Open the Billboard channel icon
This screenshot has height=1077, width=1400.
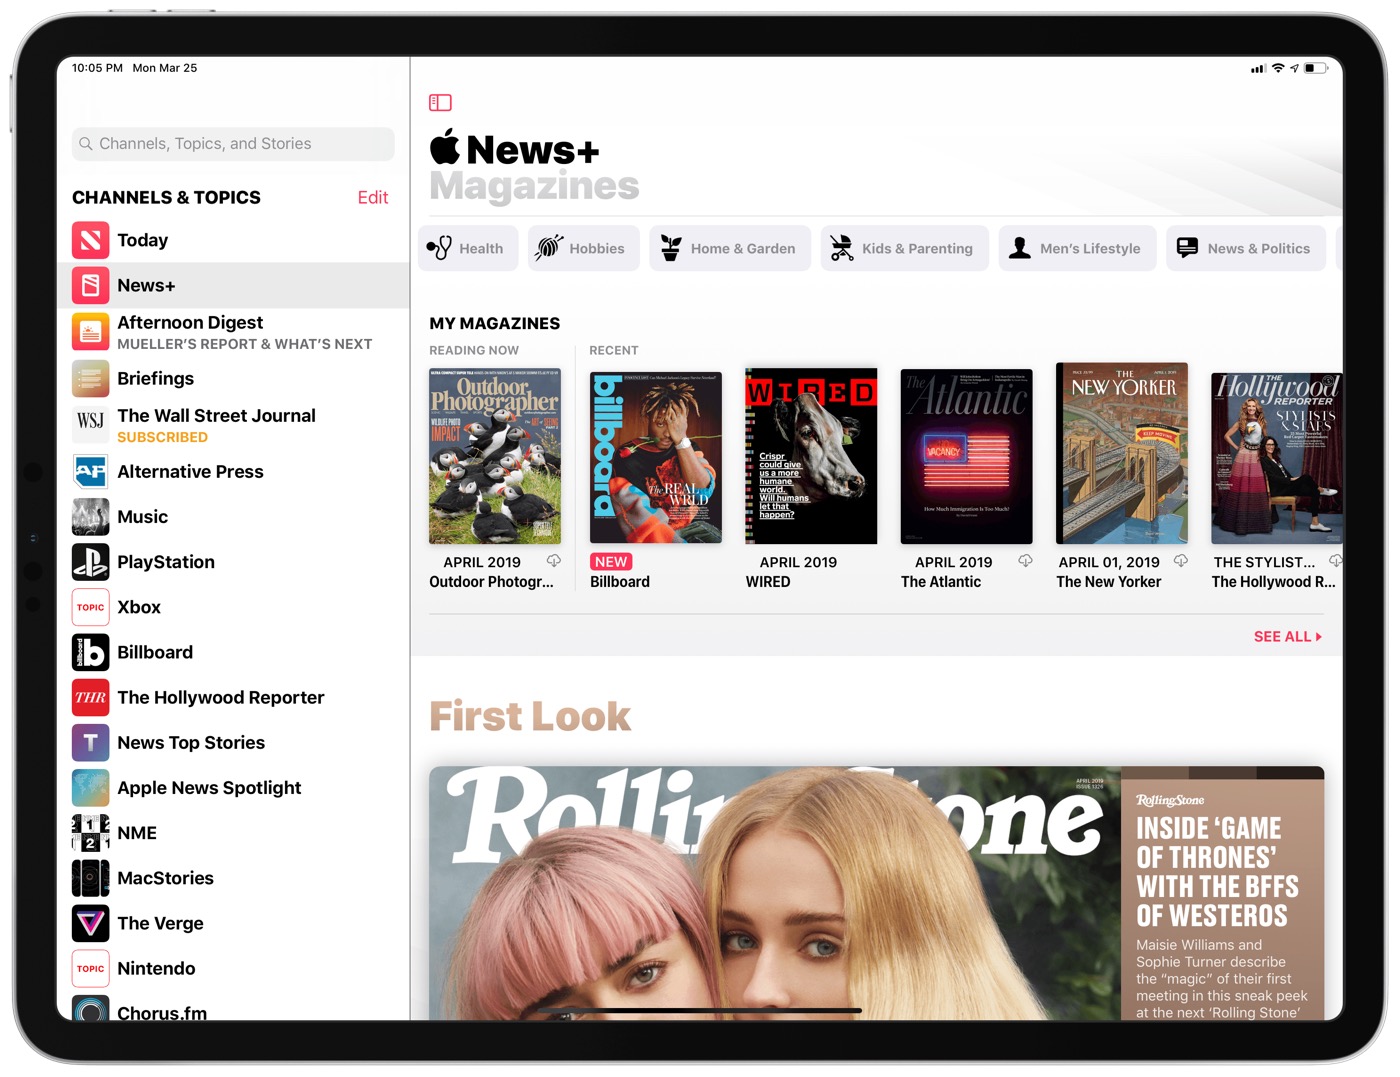pyautogui.click(x=90, y=652)
